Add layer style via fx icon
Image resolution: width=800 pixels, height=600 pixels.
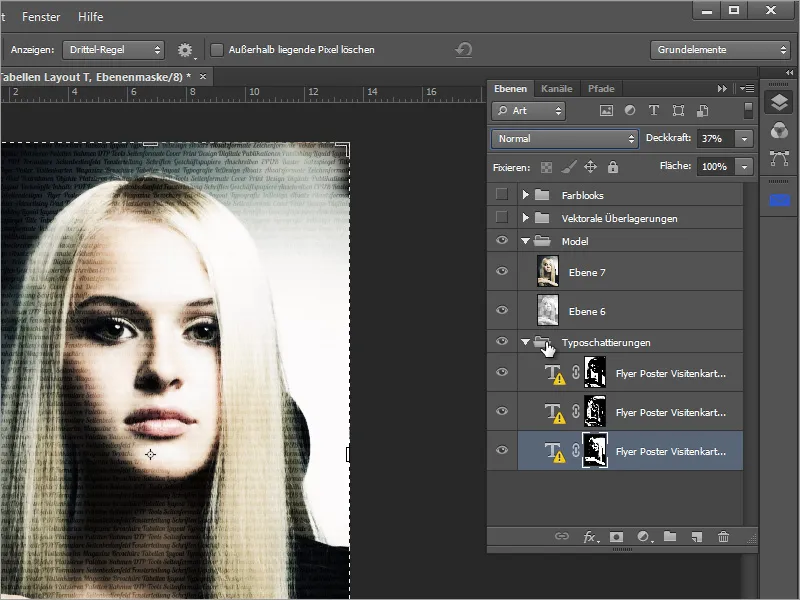[x=591, y=537]
